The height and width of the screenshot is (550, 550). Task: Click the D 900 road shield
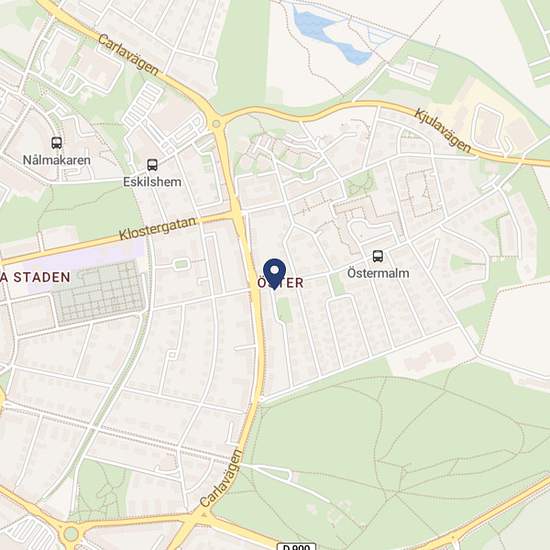(297, 546)
